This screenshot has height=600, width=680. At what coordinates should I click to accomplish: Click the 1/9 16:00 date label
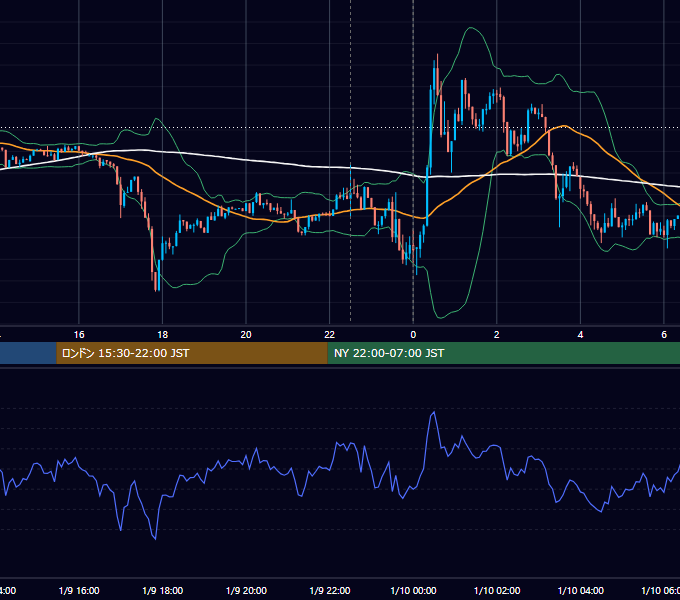point(79,590)
